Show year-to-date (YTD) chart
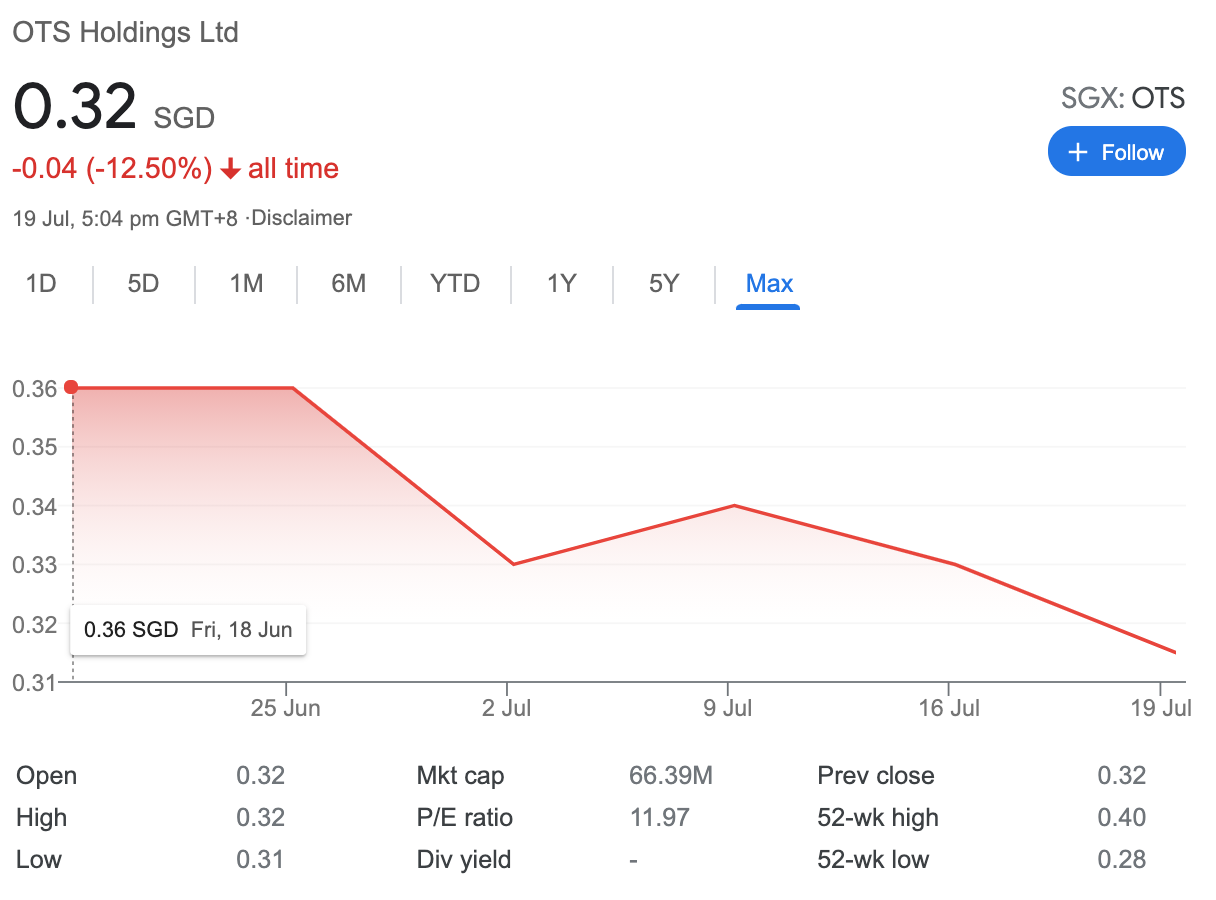Image resolution: width=1216 pixels, height=900 pixels. (455, 284)
